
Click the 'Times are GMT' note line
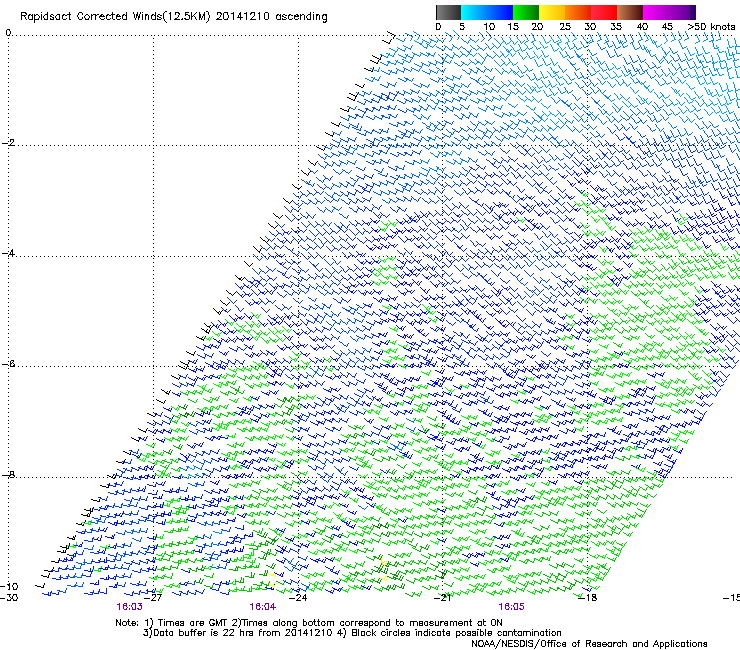[309, 623]
